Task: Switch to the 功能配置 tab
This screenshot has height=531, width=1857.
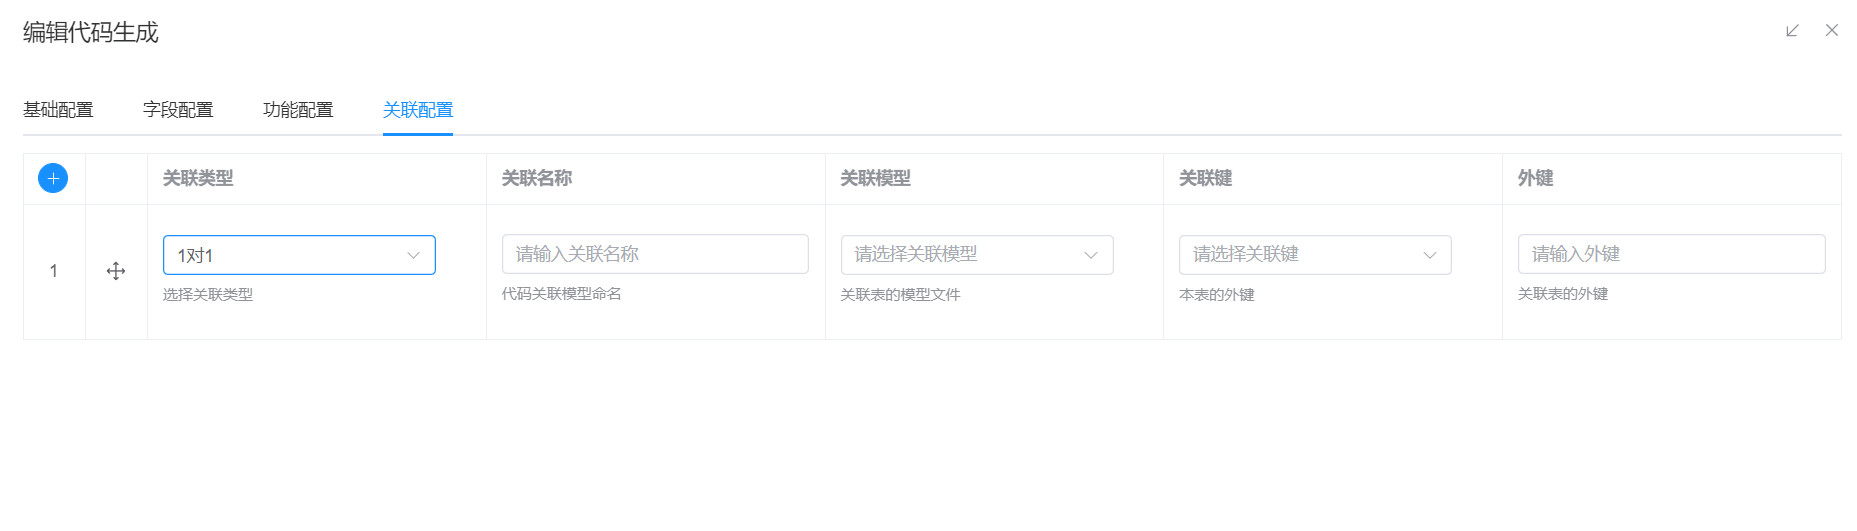Action: tap(298, 110)
